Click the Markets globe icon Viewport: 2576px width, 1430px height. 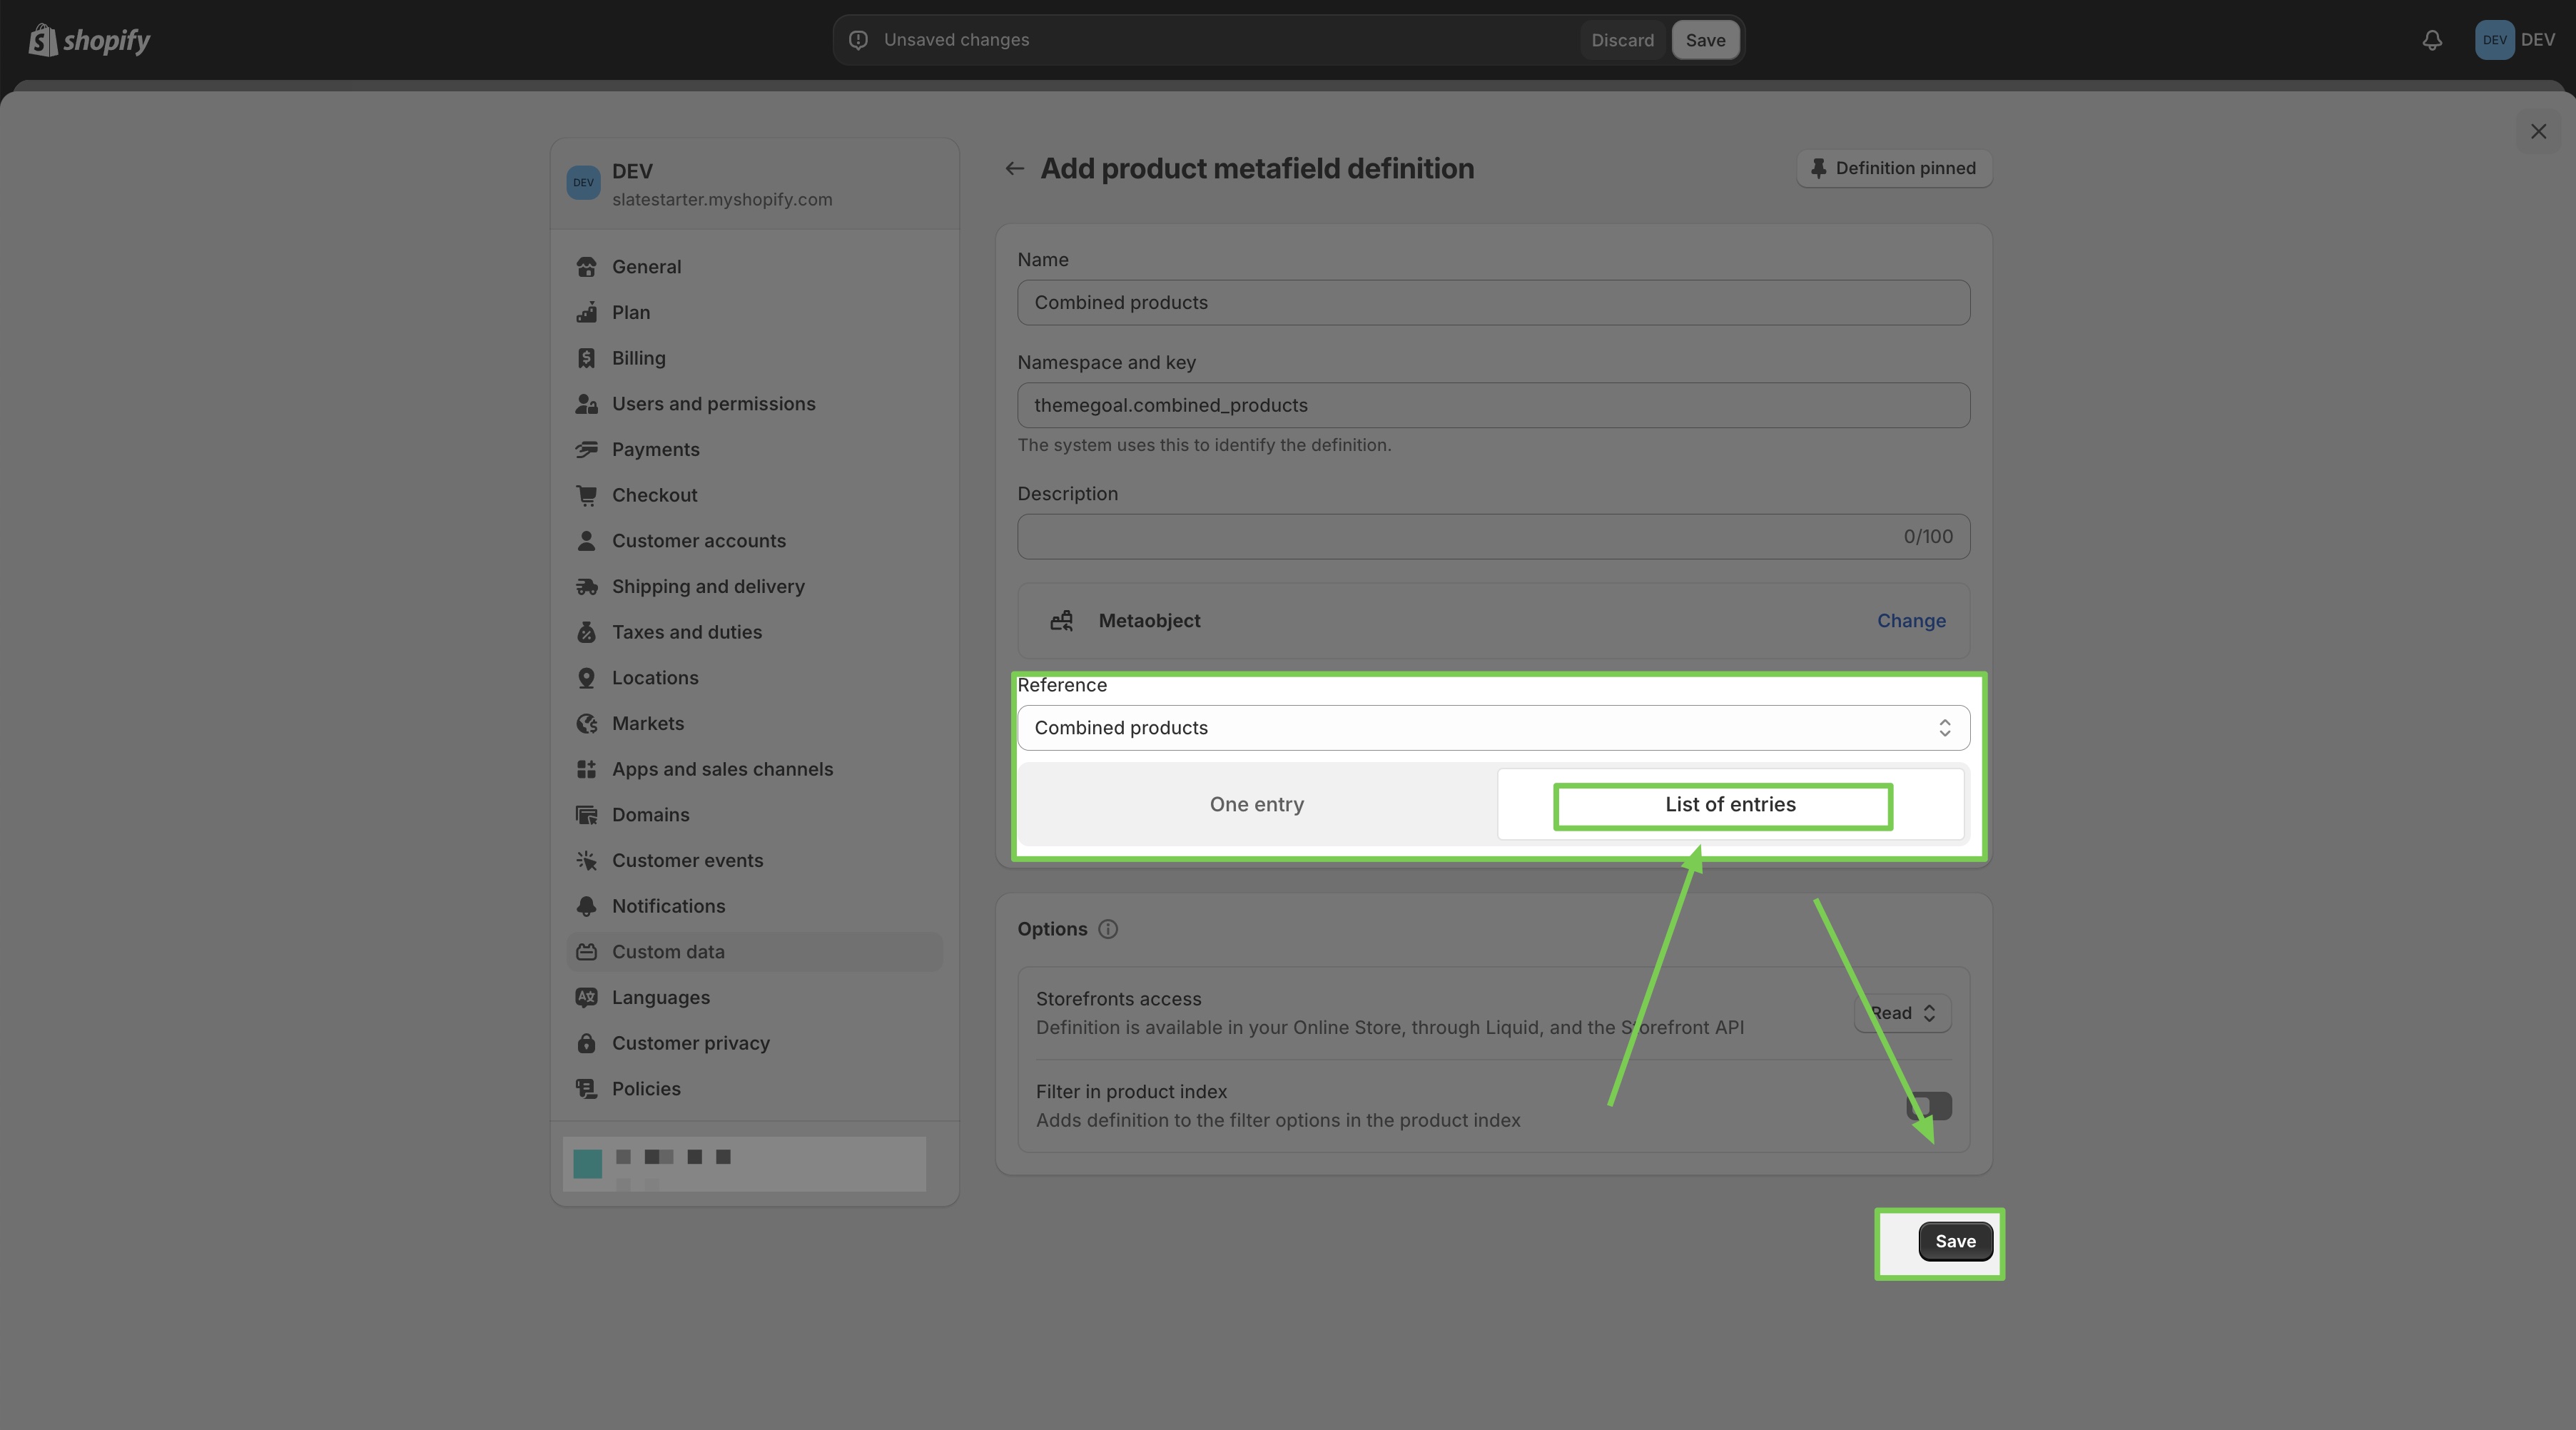(x=587, y=724)
